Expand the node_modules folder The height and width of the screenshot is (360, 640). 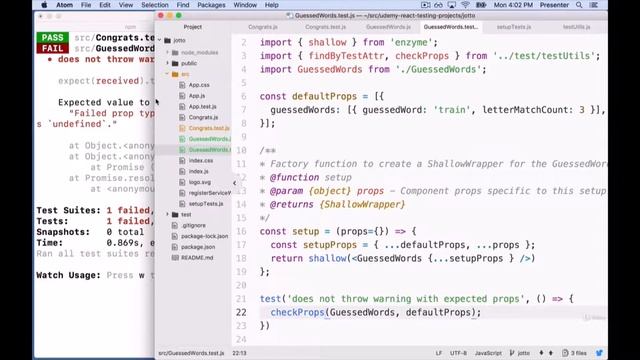[167, 53]
